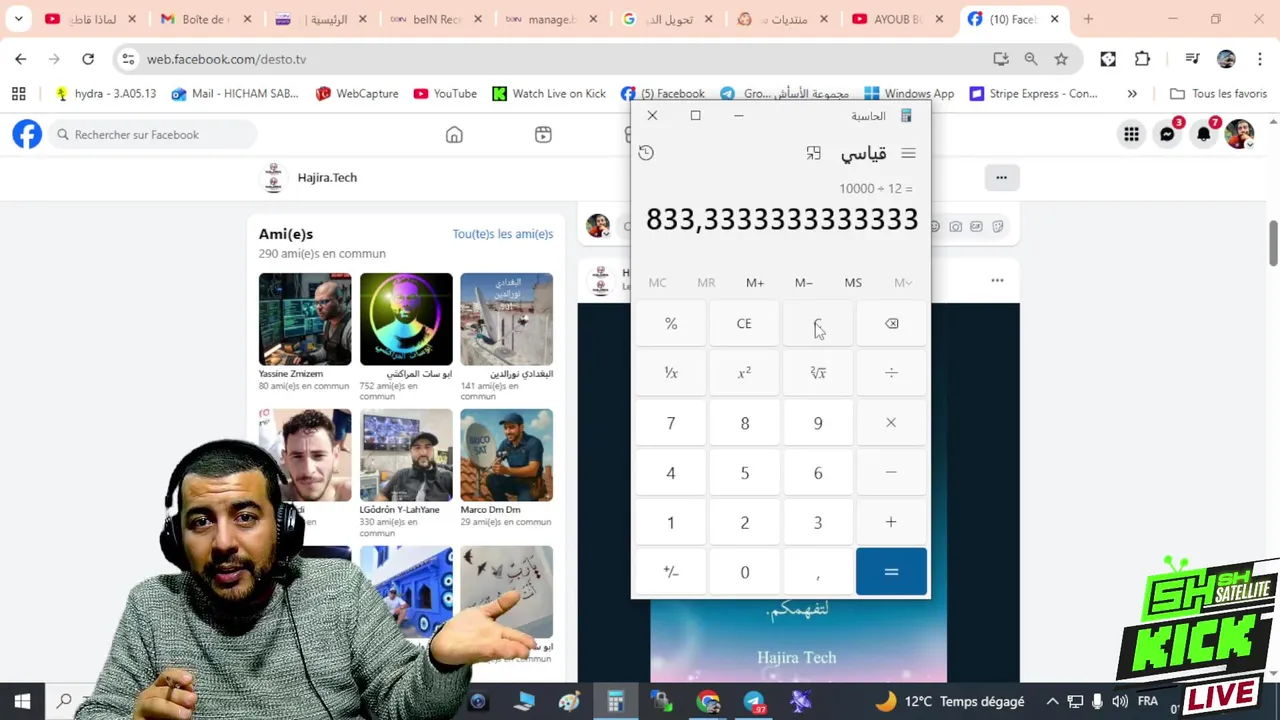The height and width of the screenshot is (720, 1280).
Task: Open Tous les favoris folder
Action: click(x=1218, y=93)
